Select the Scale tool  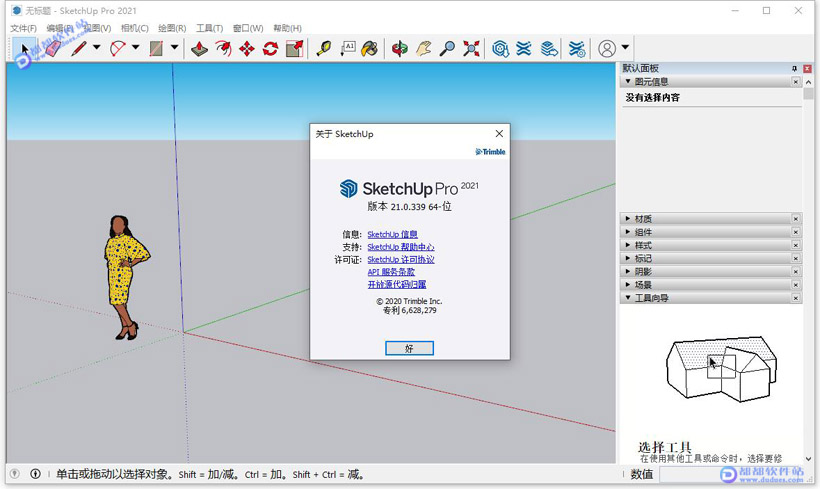tap(294, 49)
